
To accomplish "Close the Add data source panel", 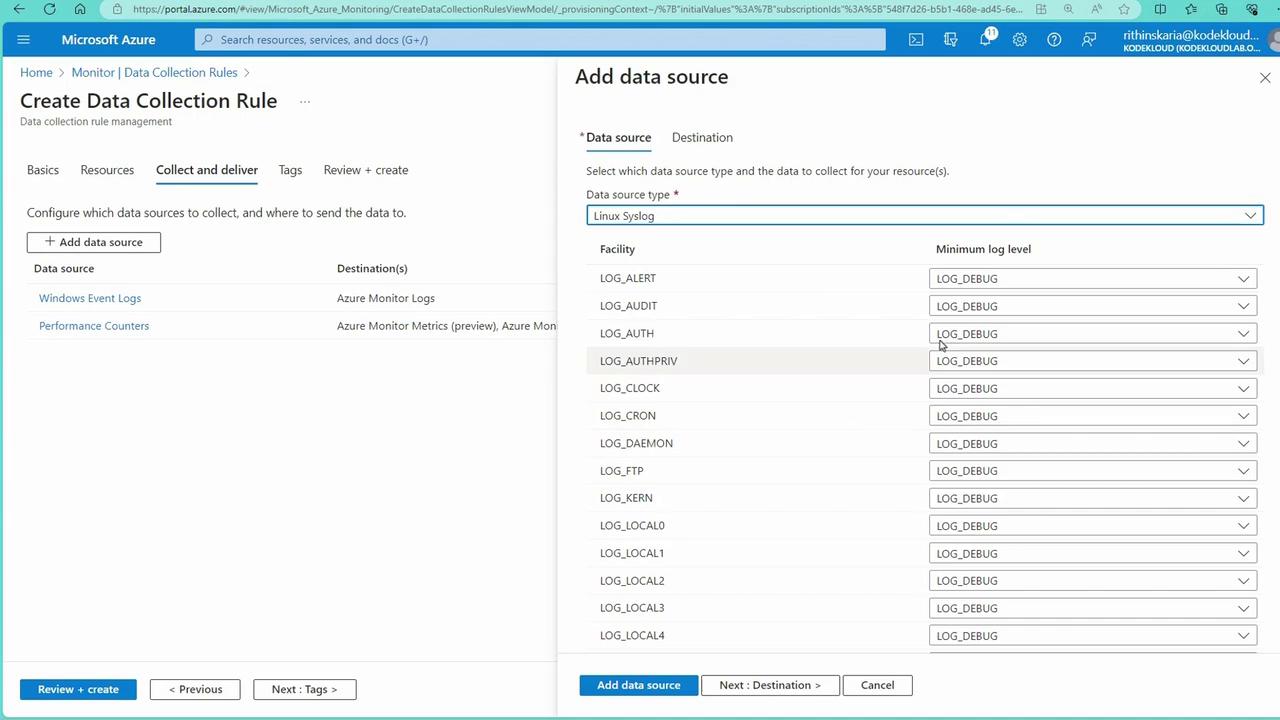I will point(1264,78).
